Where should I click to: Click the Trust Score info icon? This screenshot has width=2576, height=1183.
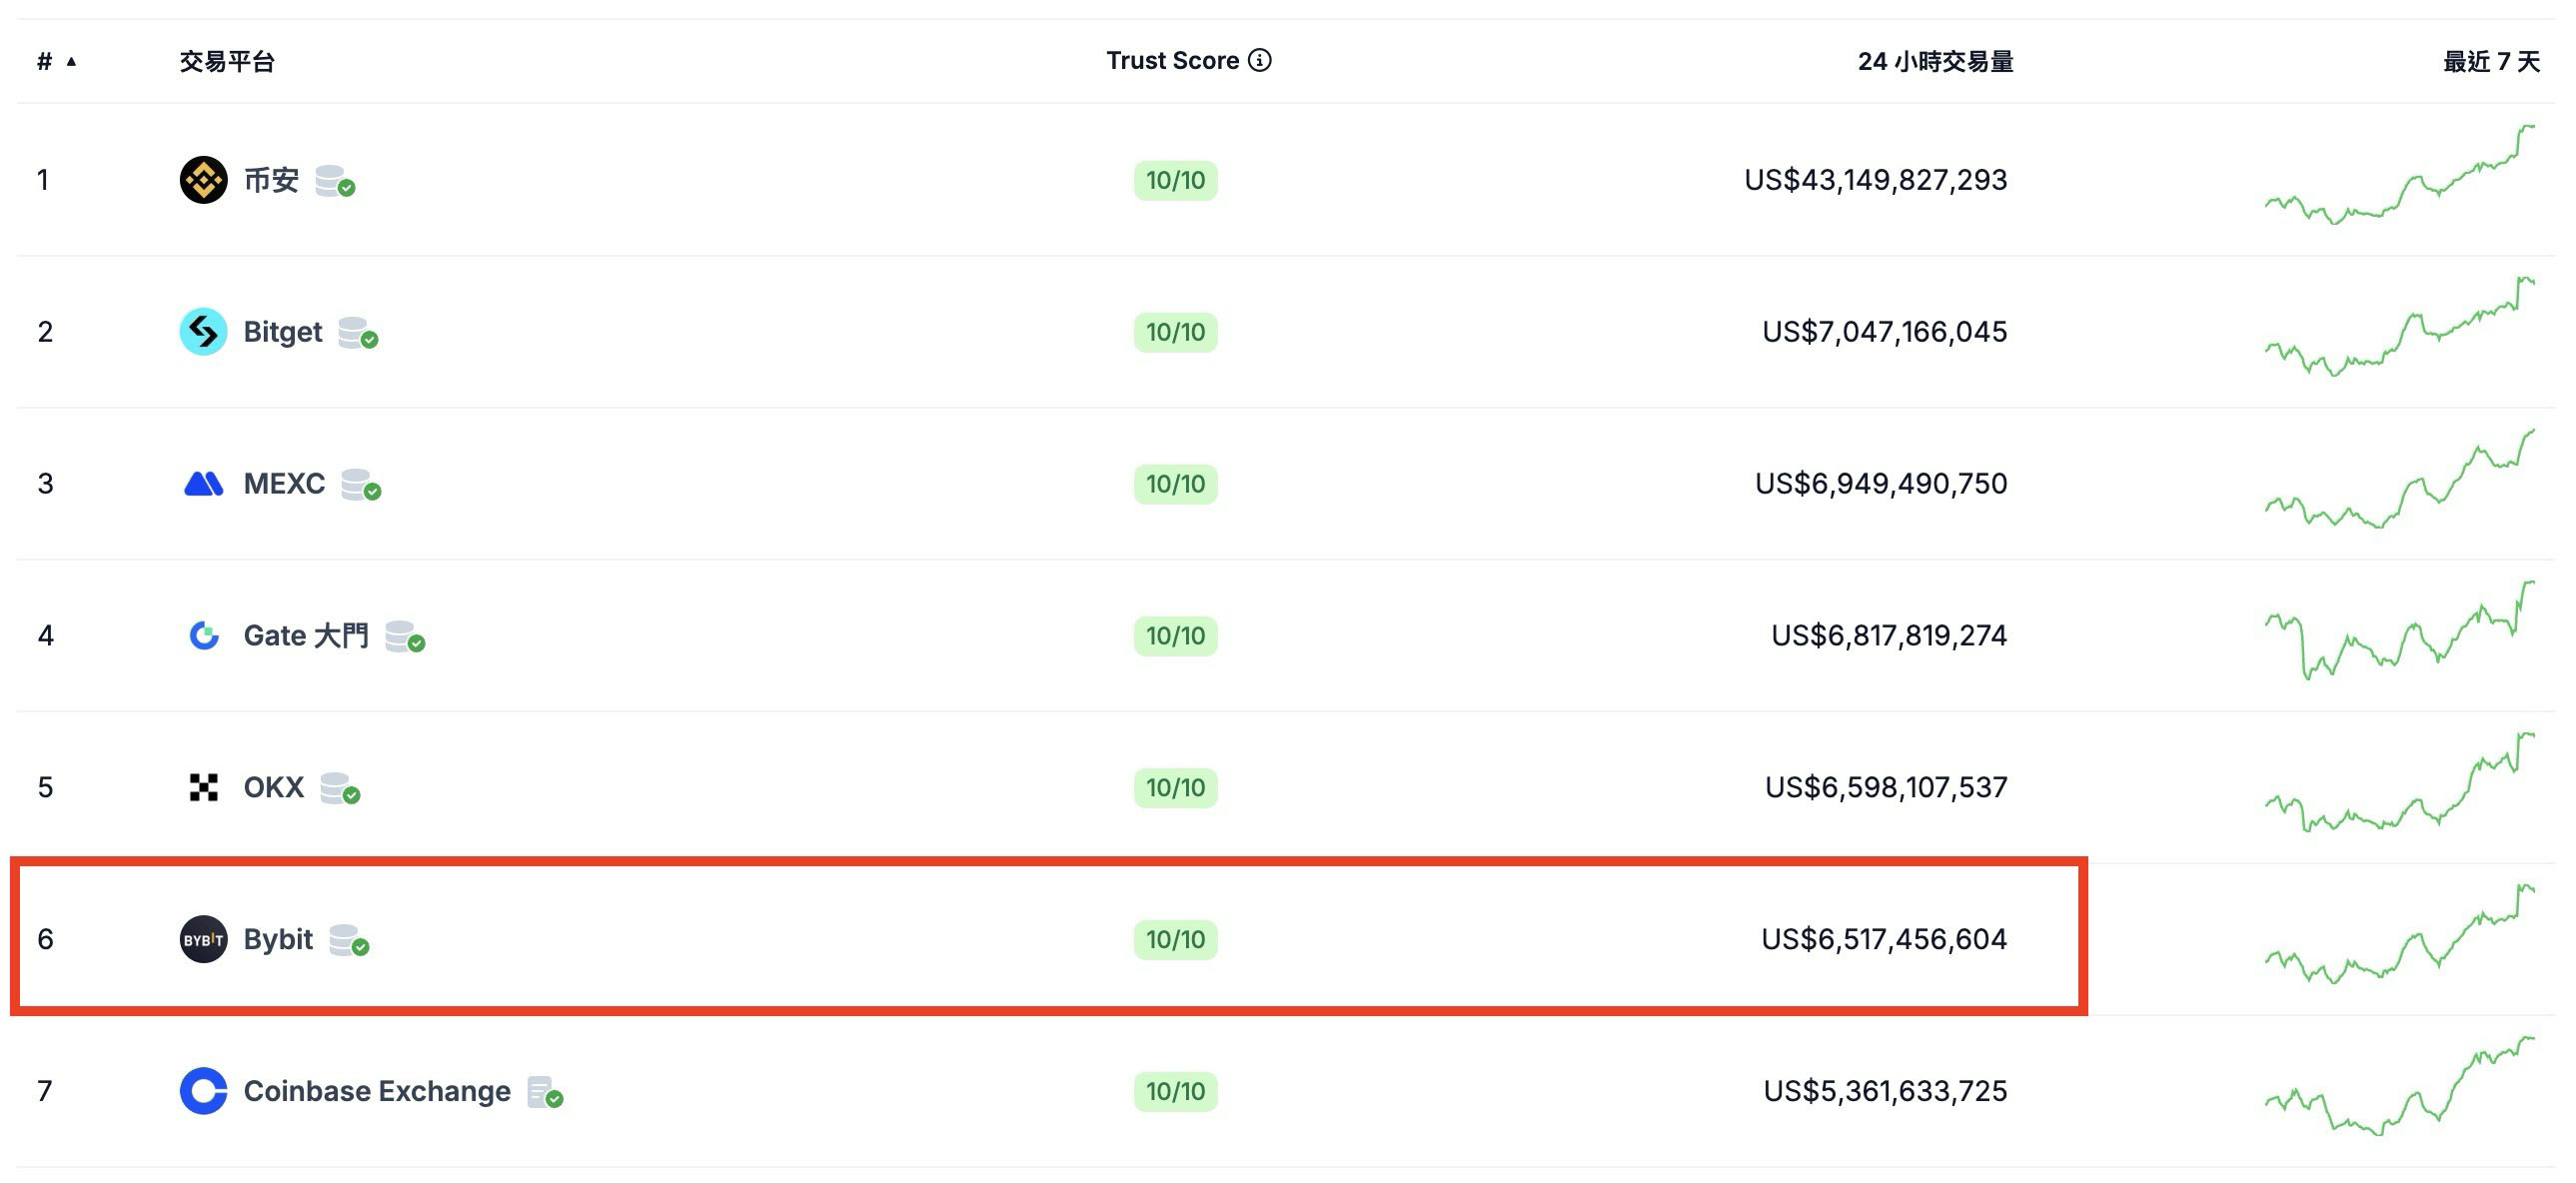tap(1260, 61)
